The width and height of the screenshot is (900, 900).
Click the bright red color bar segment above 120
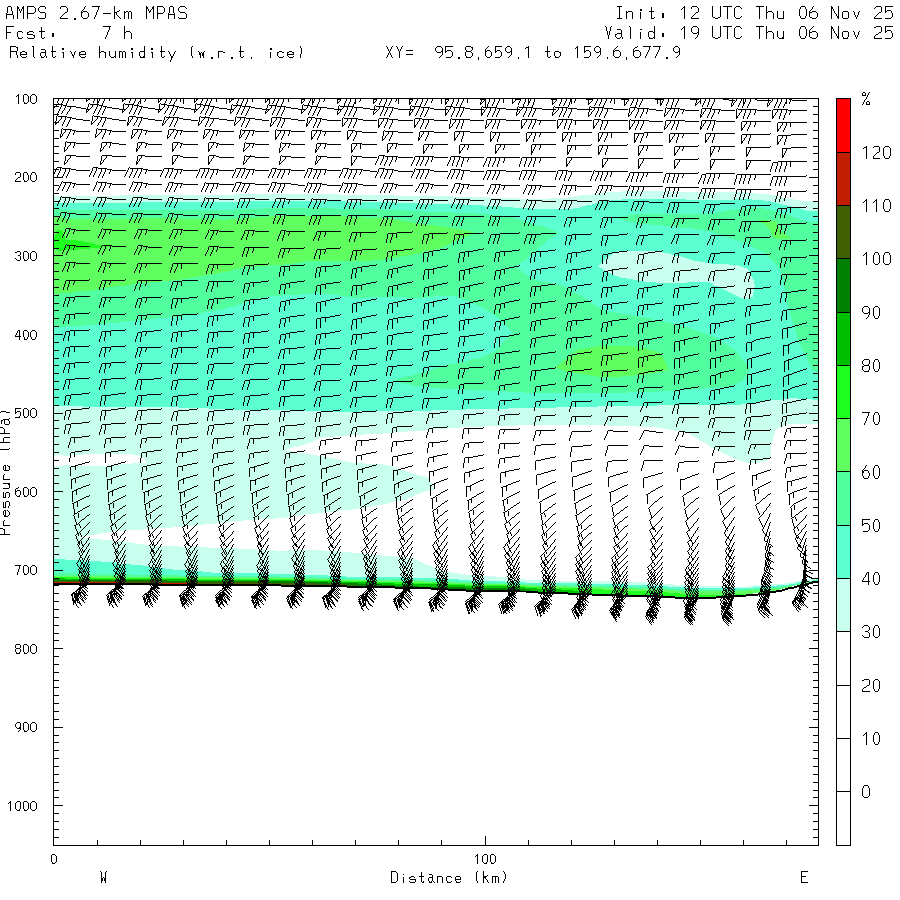click(x=843, y=126)
